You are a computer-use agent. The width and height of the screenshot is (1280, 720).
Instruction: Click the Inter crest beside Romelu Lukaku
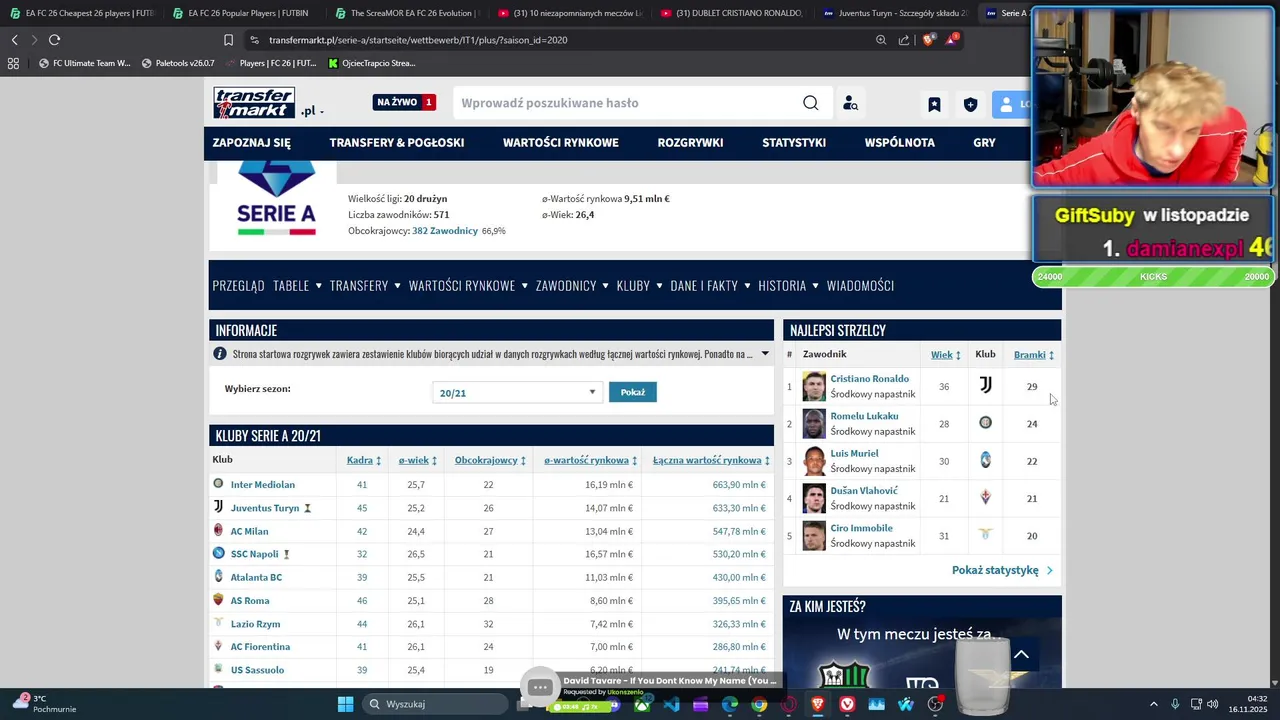point(985,423)
